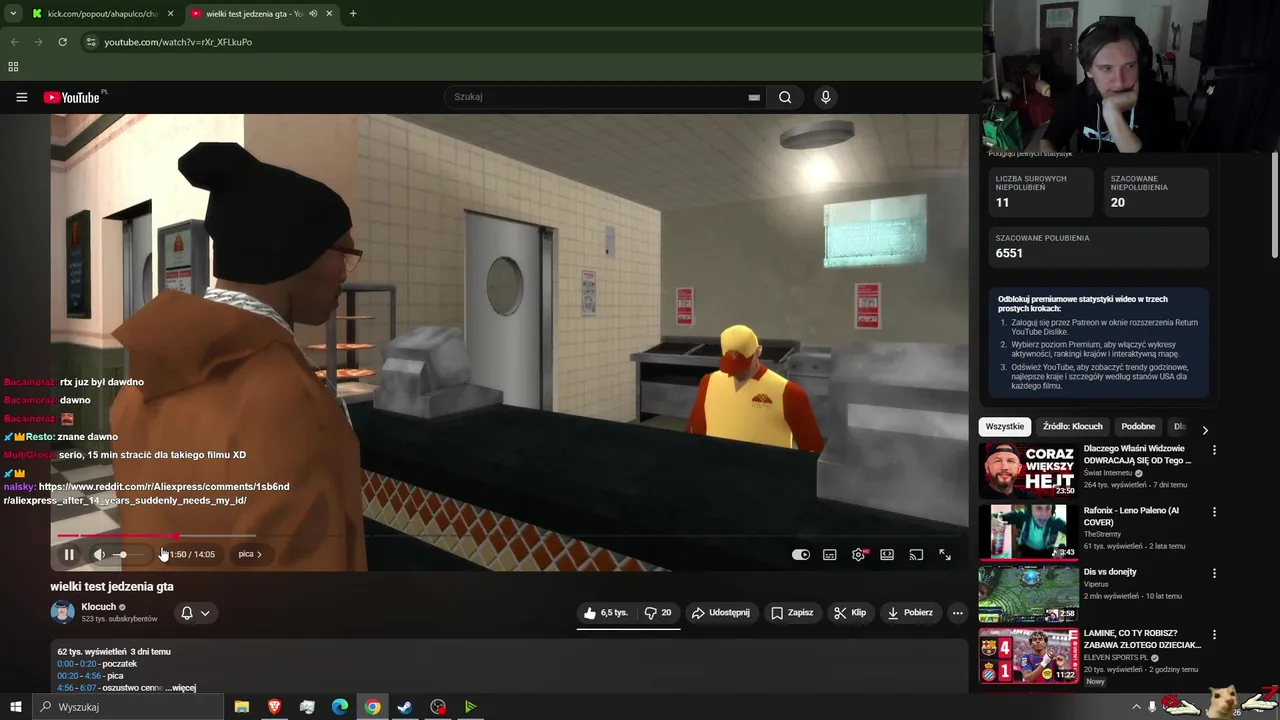Open options for LAMINE video

1214,635
